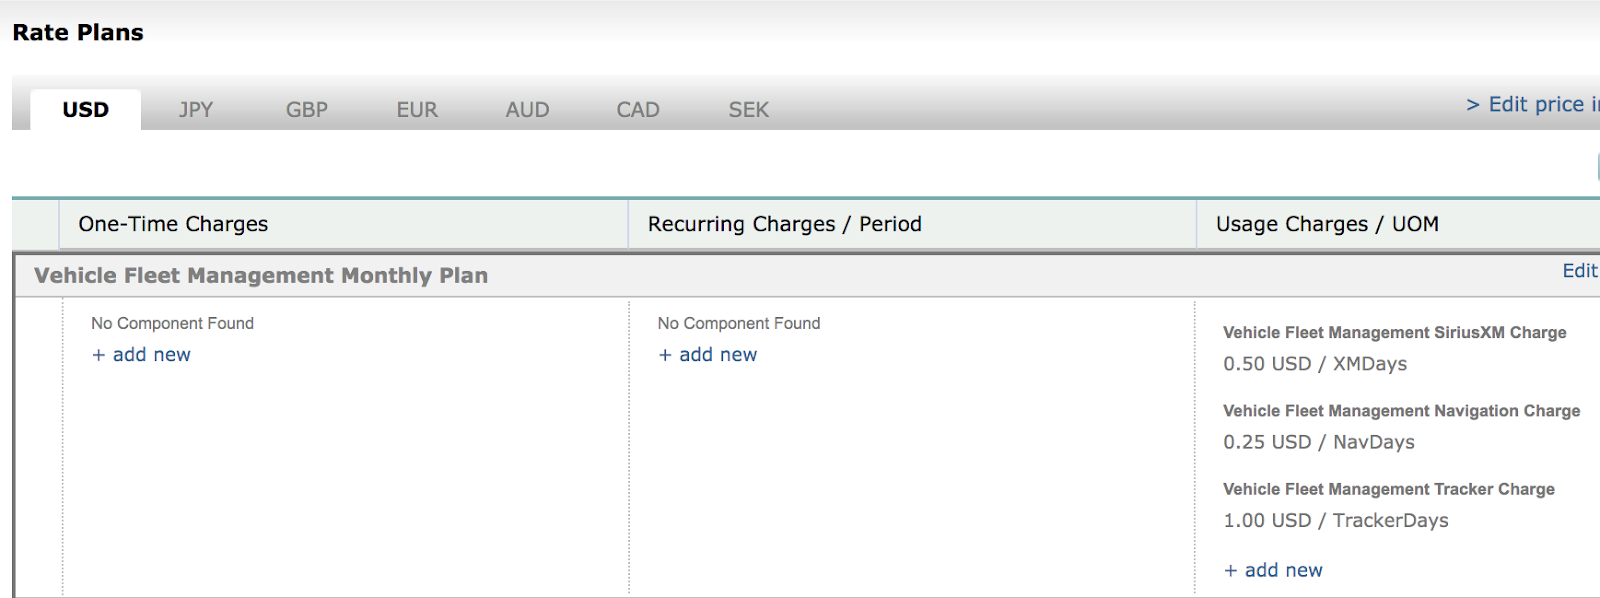The image size is (1600, 598).
Task: Switch to the JPY currency tab
Action: click(x=196, y=110)
